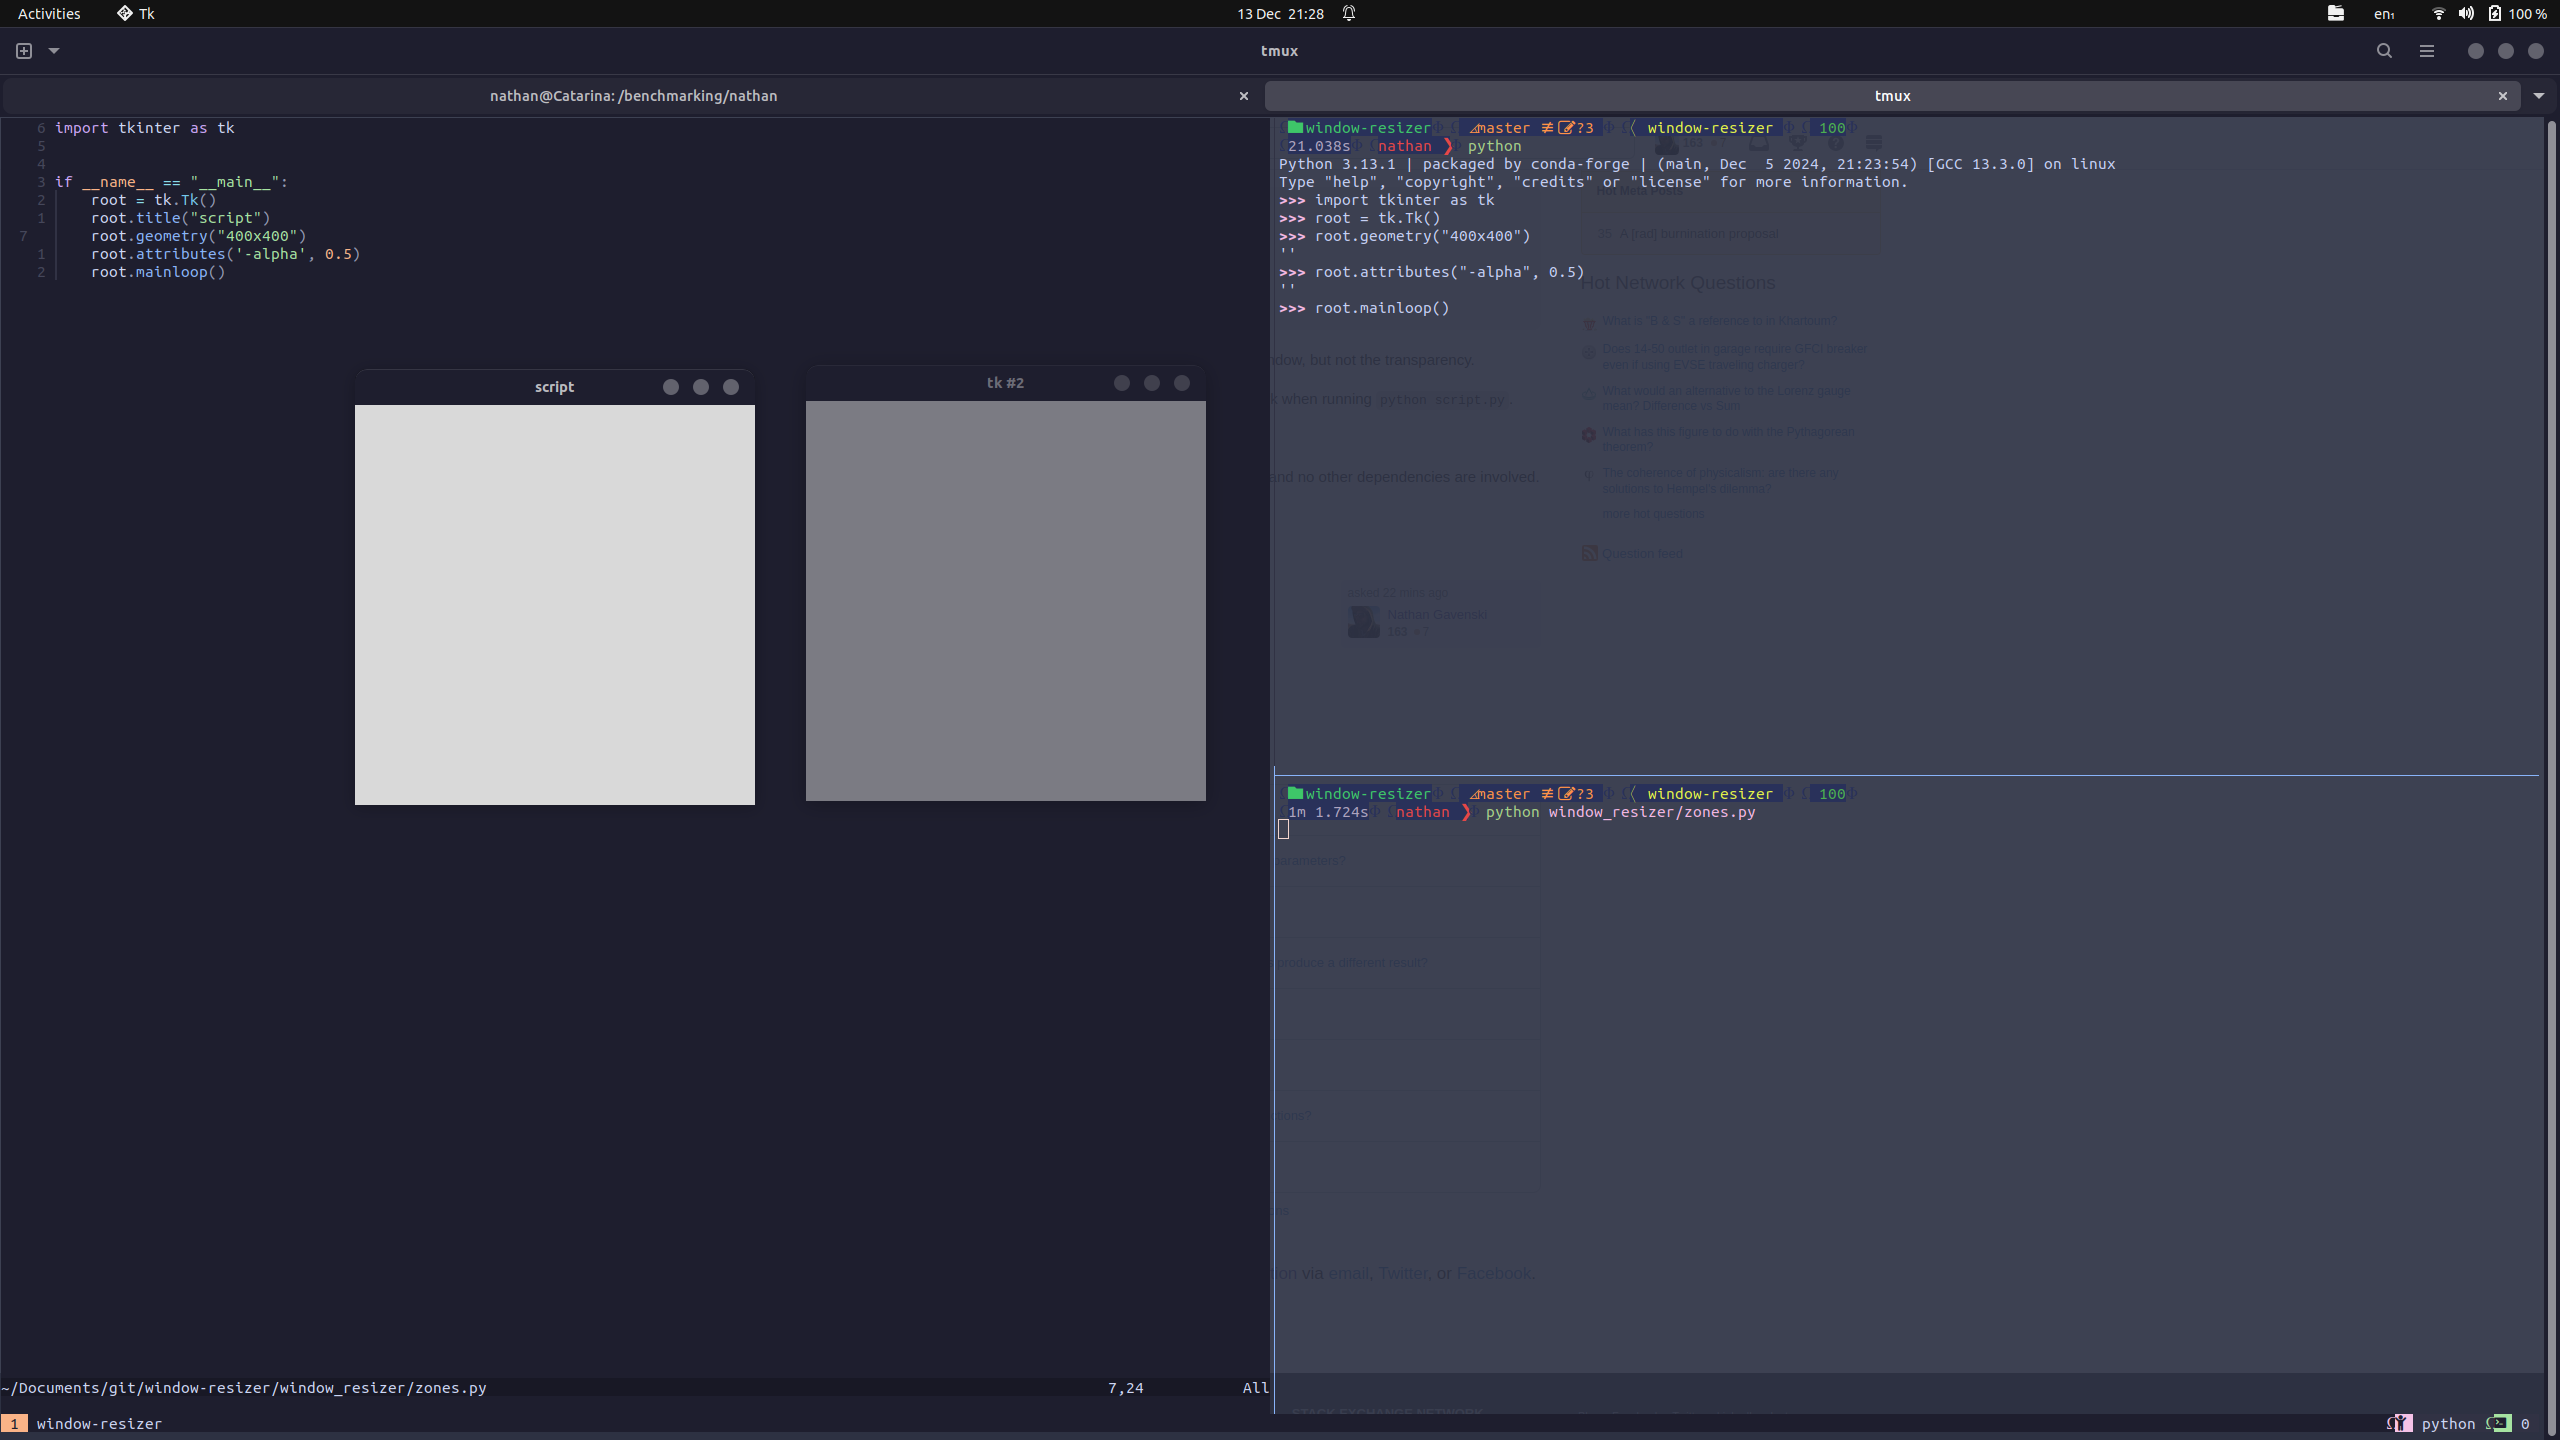Image resolution: width=2560 pixels, height=1440 pixels.
Task: Minimize the tmux terminal window
Action: coord(2475,51)
